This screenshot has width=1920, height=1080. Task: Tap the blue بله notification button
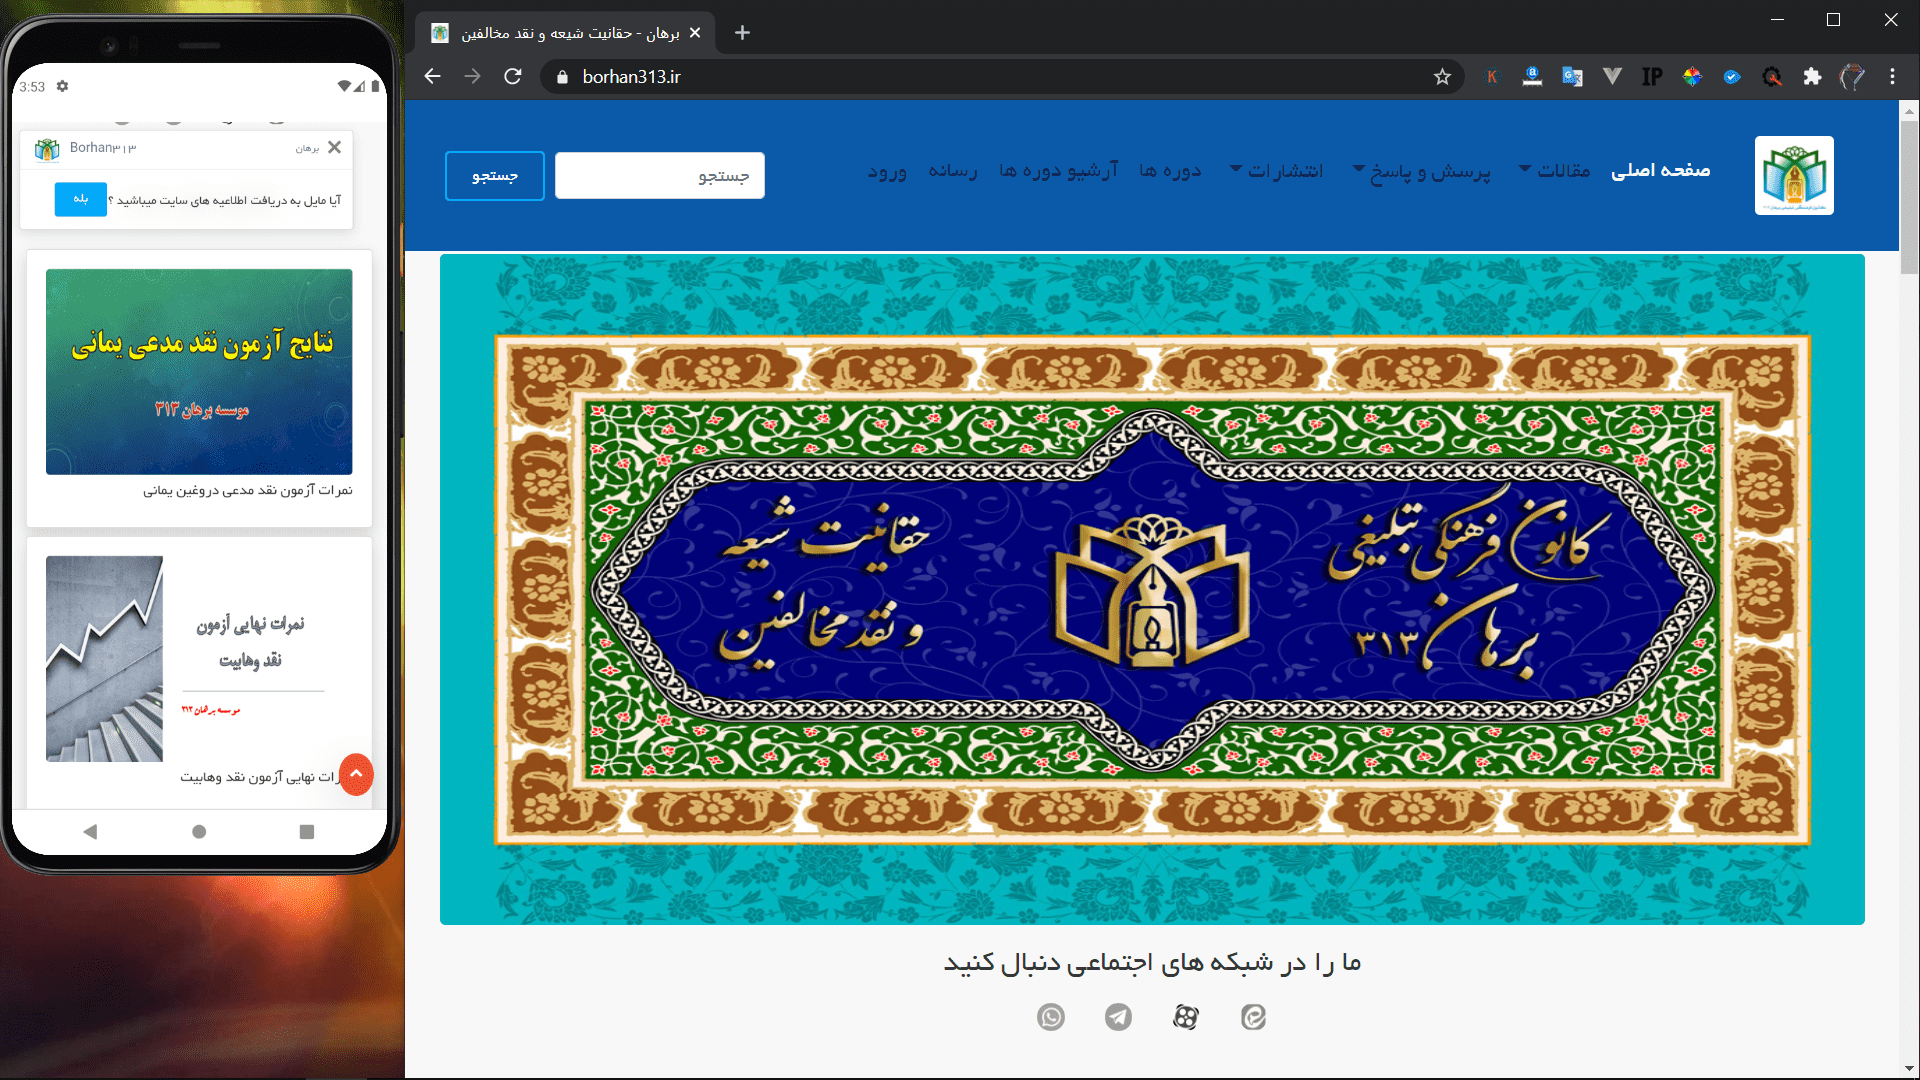pyautogui.click(x=80, y=199)
